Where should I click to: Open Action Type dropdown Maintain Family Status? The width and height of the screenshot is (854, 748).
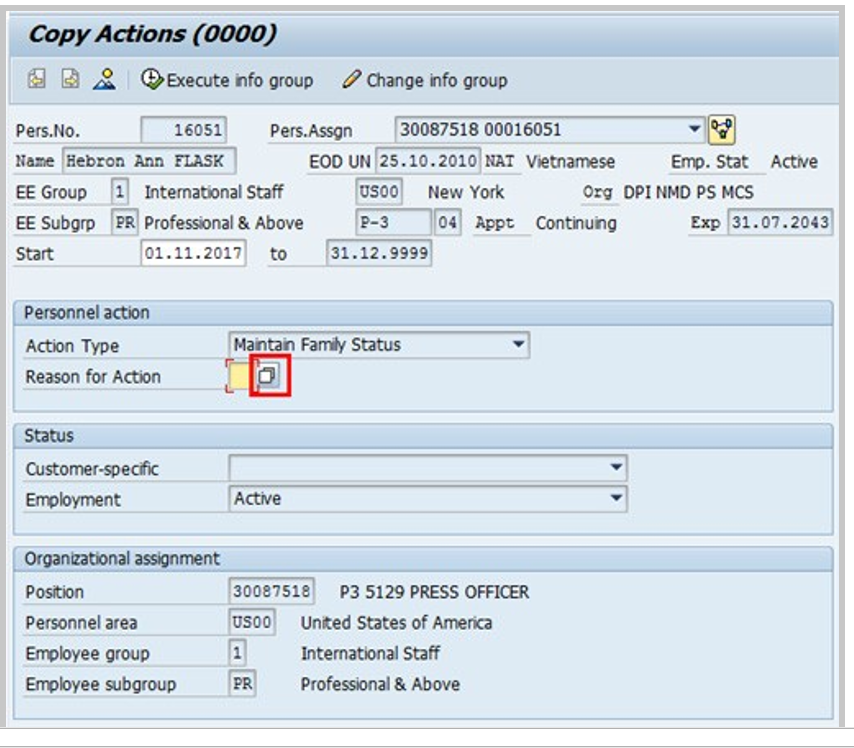(x=379, y=345)
